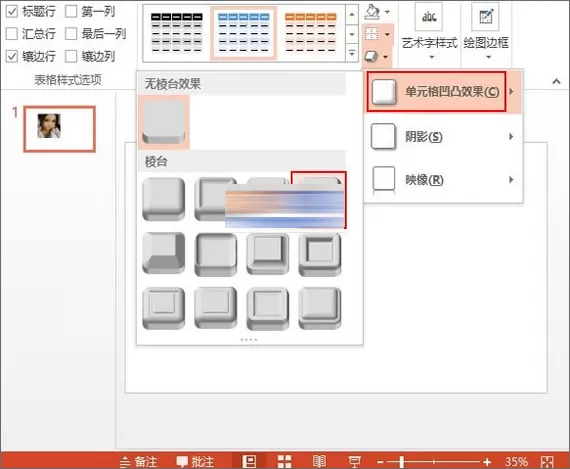Screen dimensions: 570x469
Task: Expand the 艺术字样式 dropdown
Action: [x=432, y=57]
